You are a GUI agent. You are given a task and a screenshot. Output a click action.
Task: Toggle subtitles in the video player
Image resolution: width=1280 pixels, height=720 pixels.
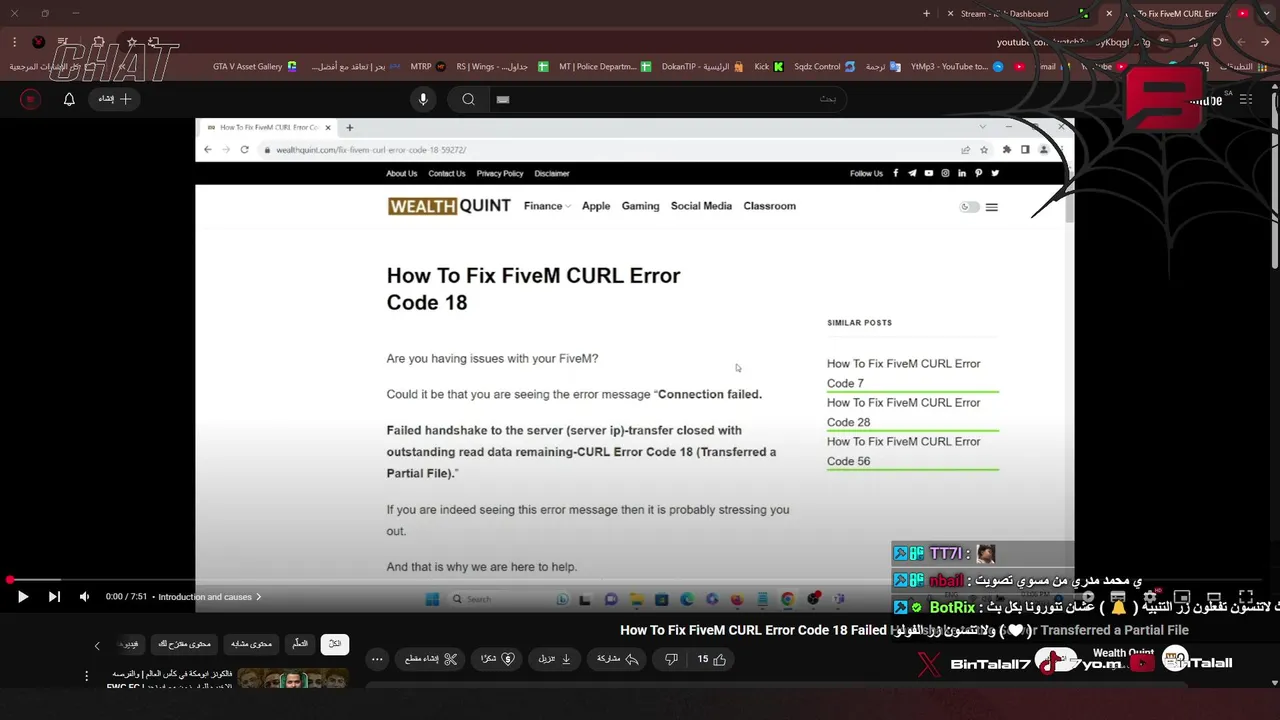click(1118, 597)
